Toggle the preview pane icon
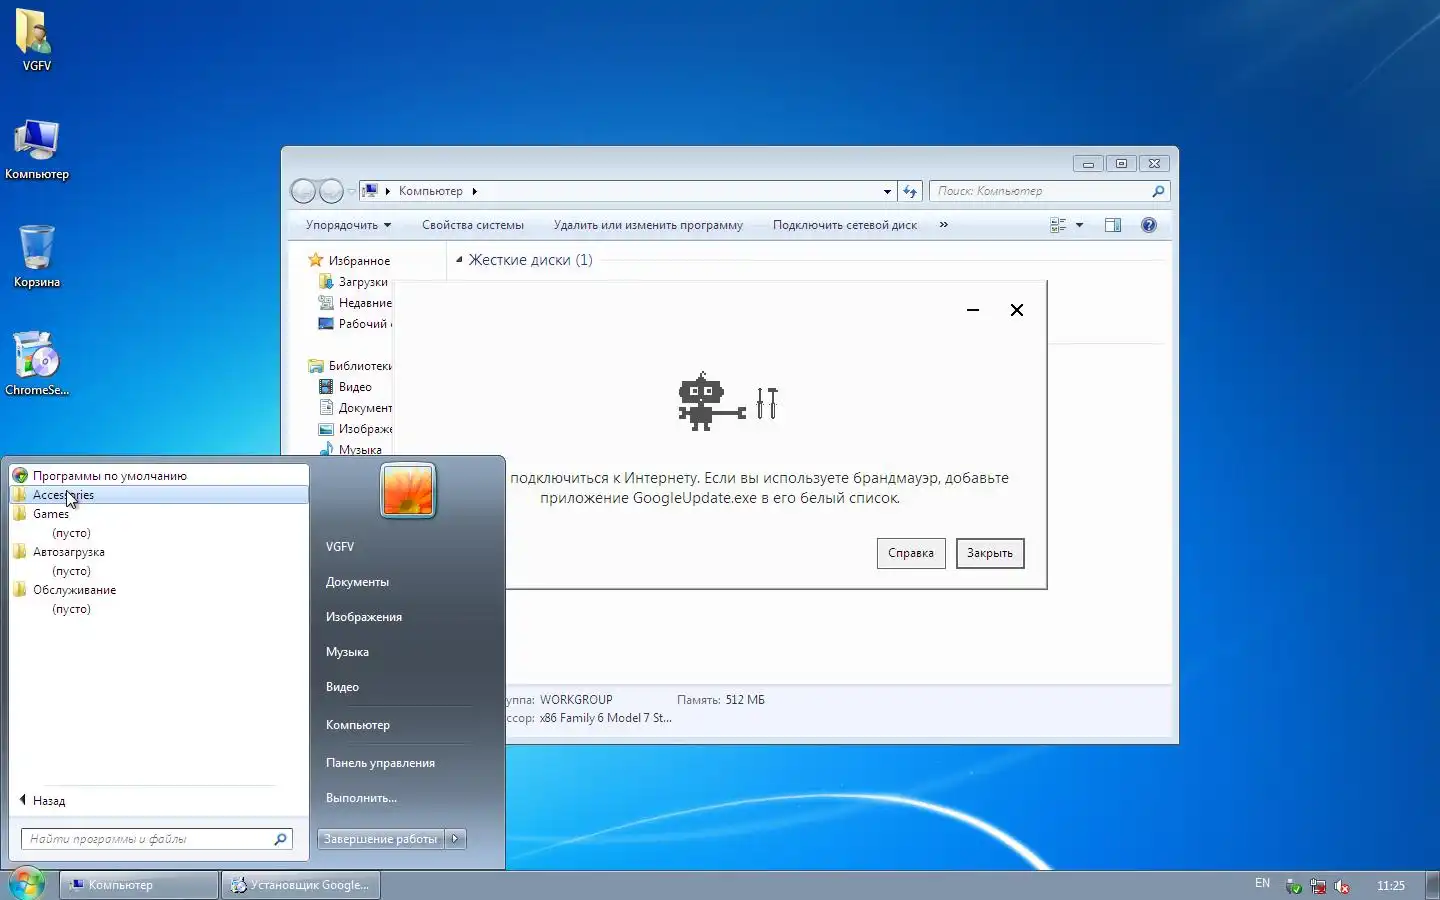 [x=1113, y=225]
